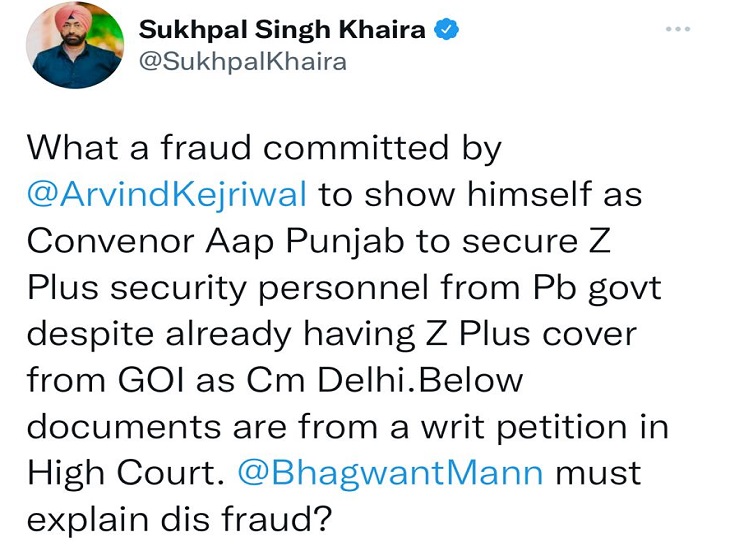This screenshot has height=548, width=730.
Task: Click the phrase "to show himself as"
Action: click(480, 194)
